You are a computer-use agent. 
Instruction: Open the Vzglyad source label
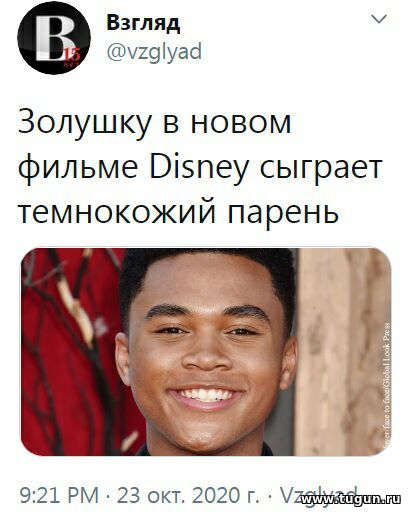318,495
